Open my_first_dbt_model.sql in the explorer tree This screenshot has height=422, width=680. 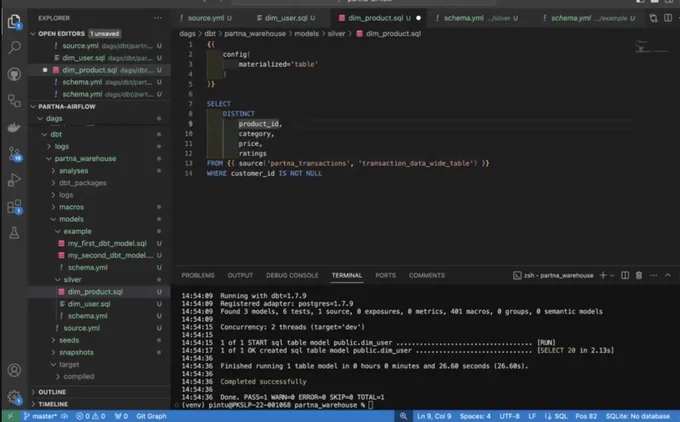point(107,243)
